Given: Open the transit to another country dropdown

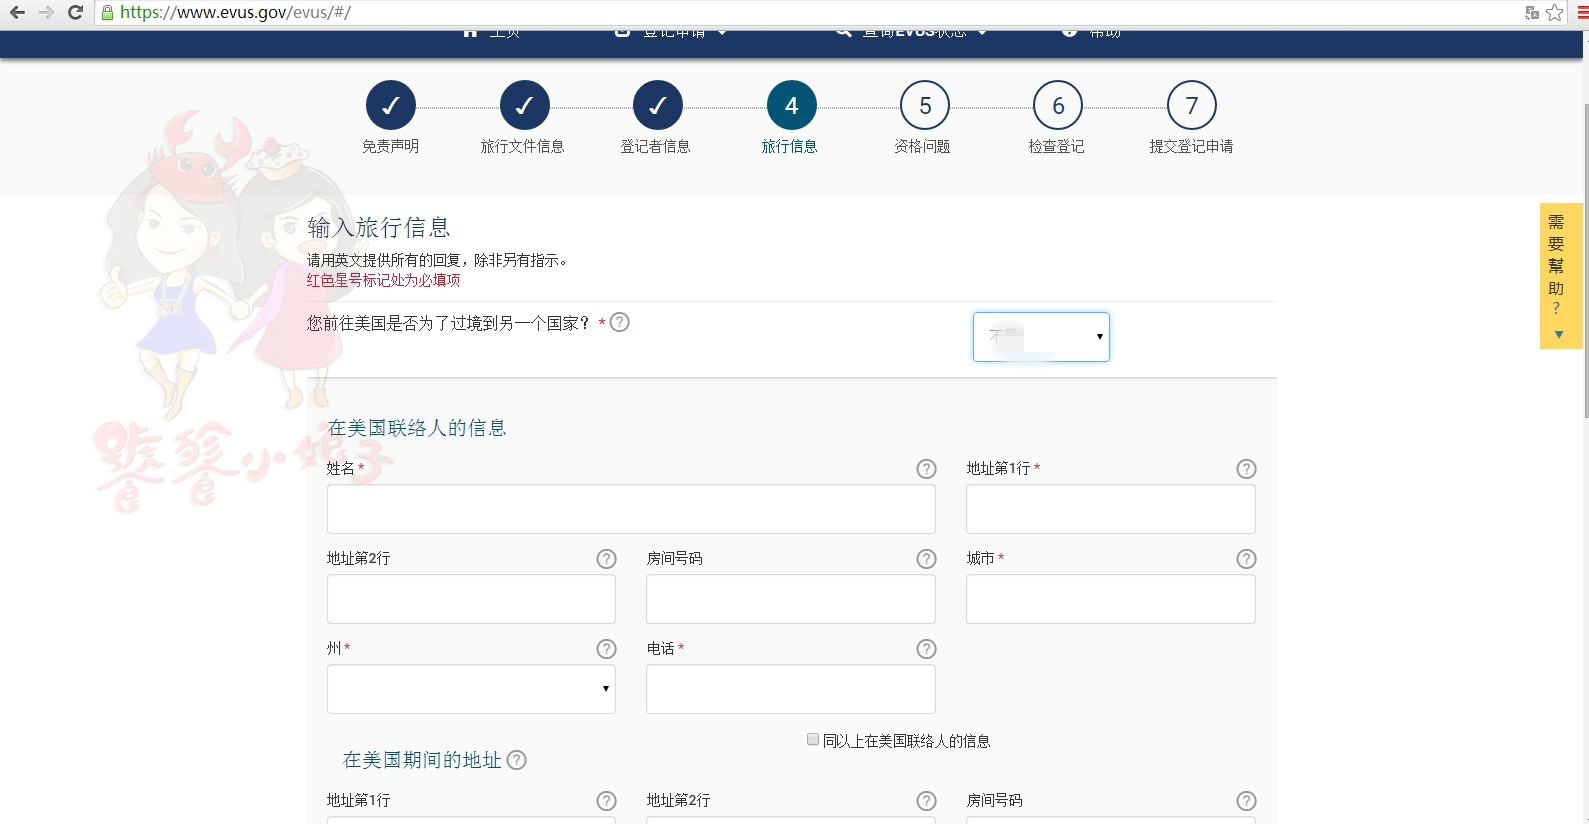Looking at the screenshot, I should coord(1041,337).
